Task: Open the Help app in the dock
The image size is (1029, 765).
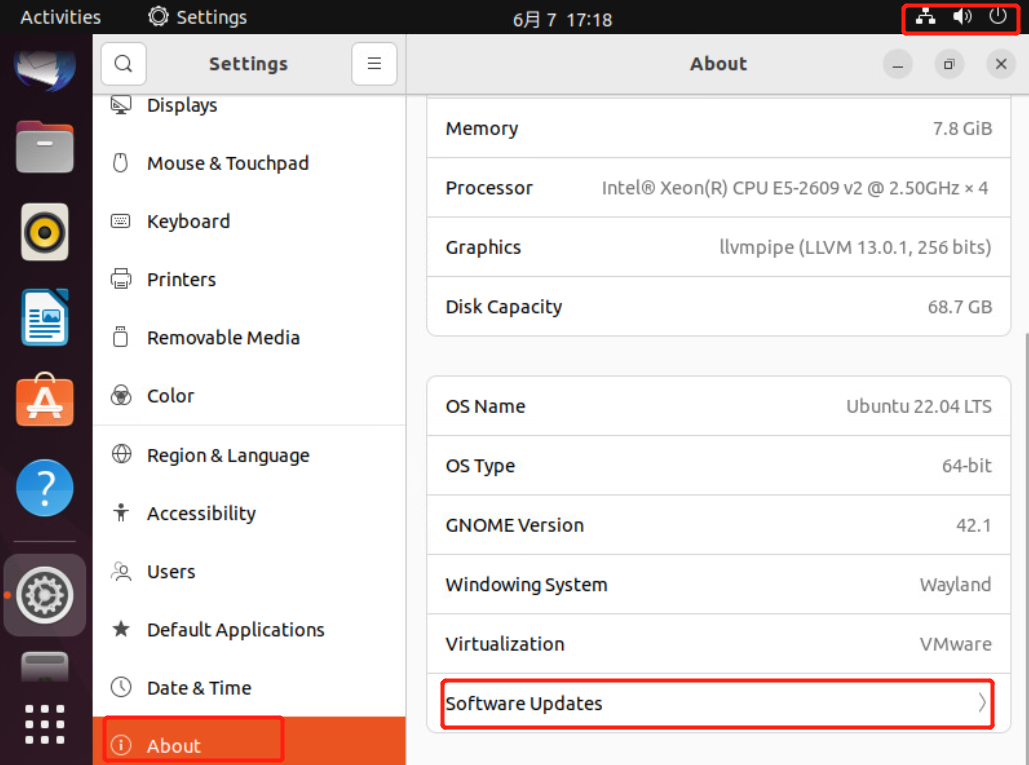Action: 45,488
